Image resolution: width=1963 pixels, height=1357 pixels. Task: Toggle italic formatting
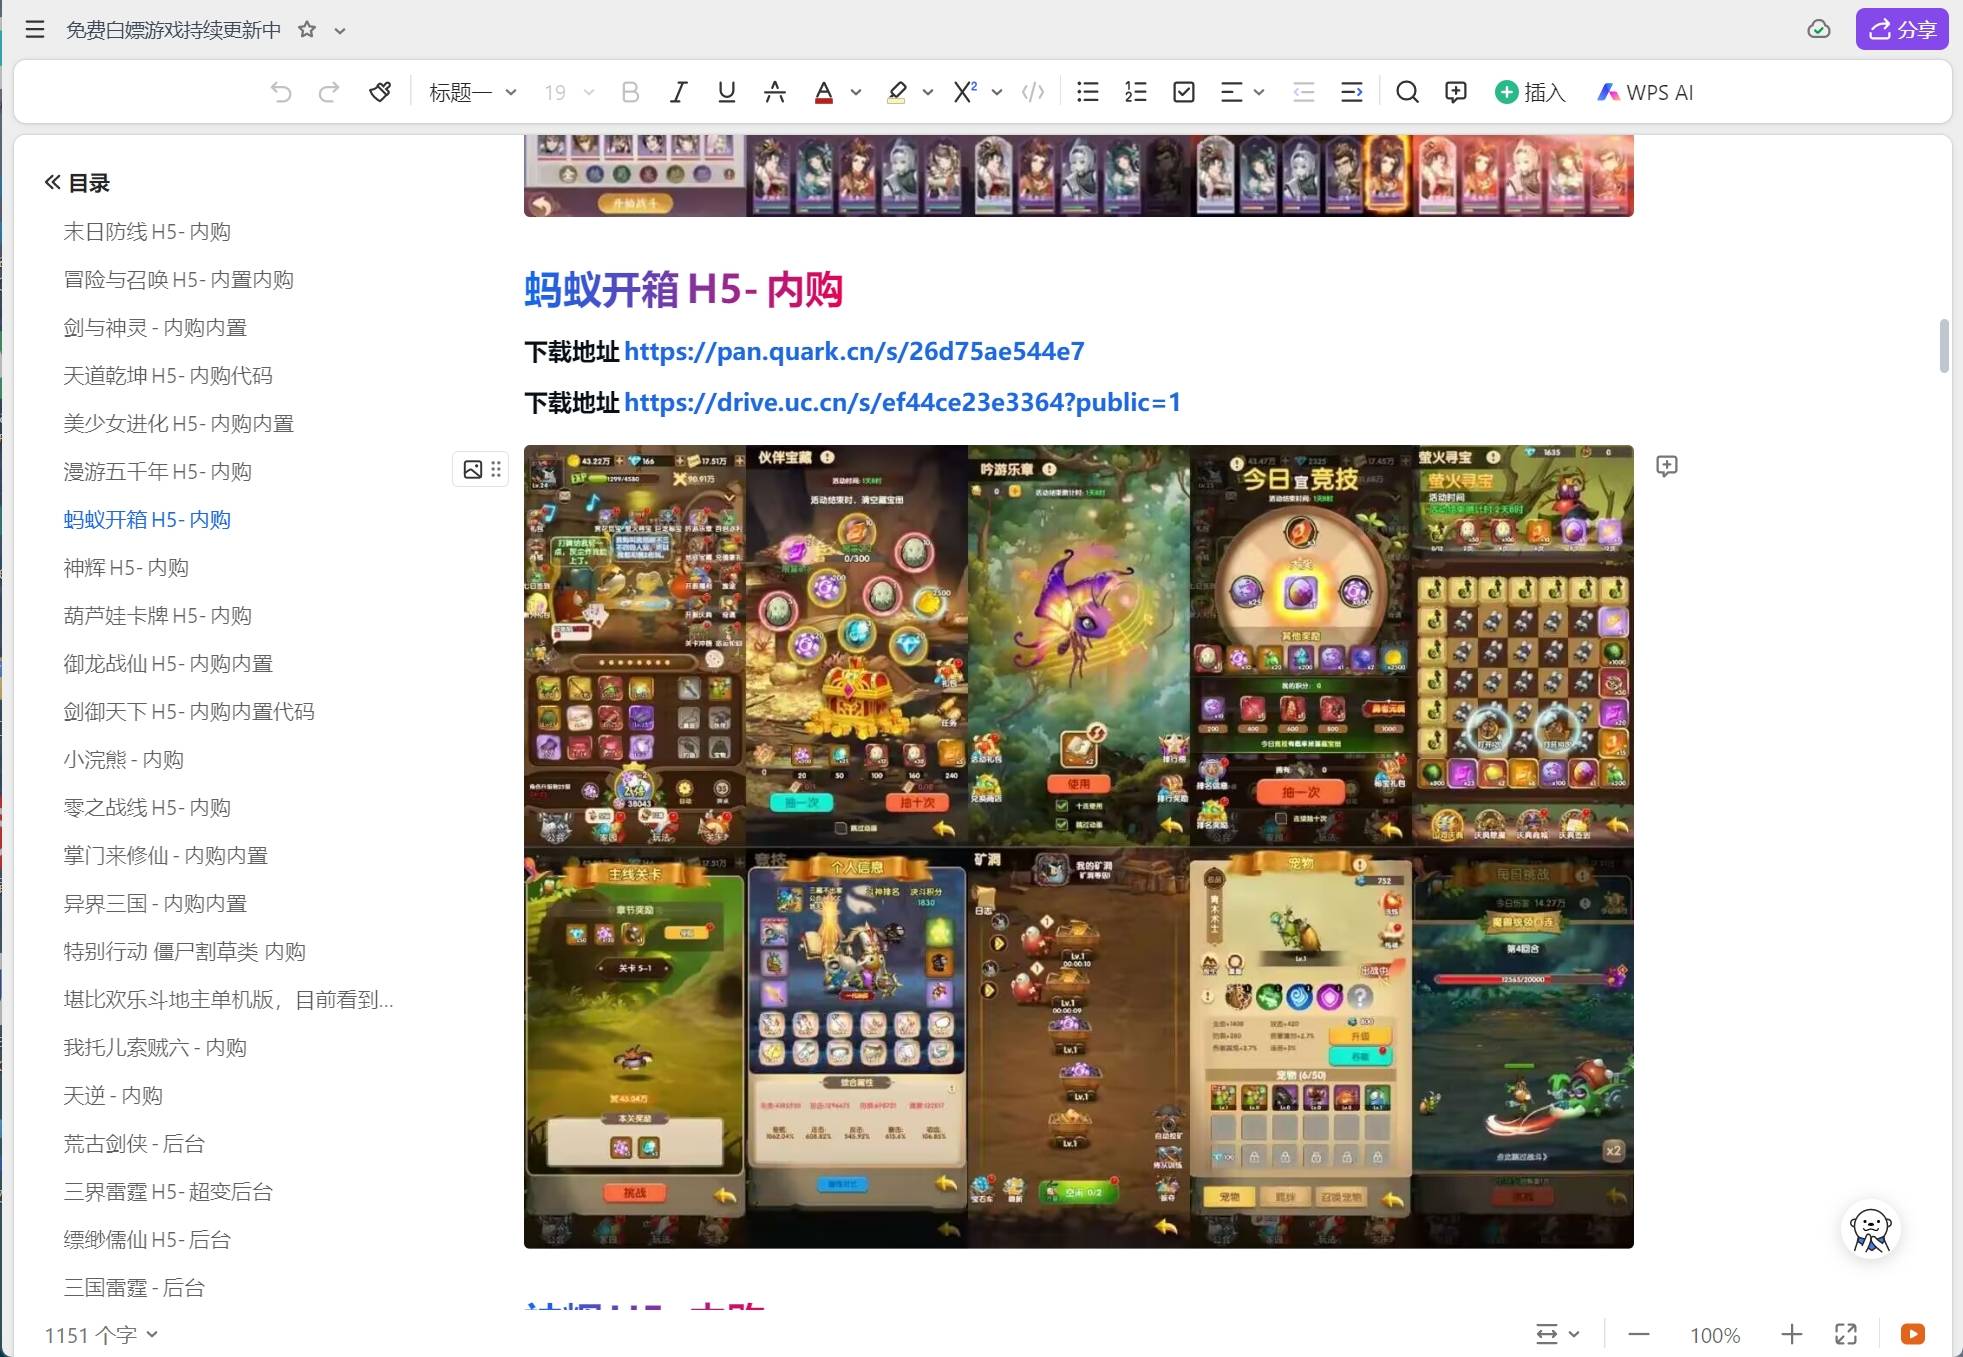click(678, 92)
